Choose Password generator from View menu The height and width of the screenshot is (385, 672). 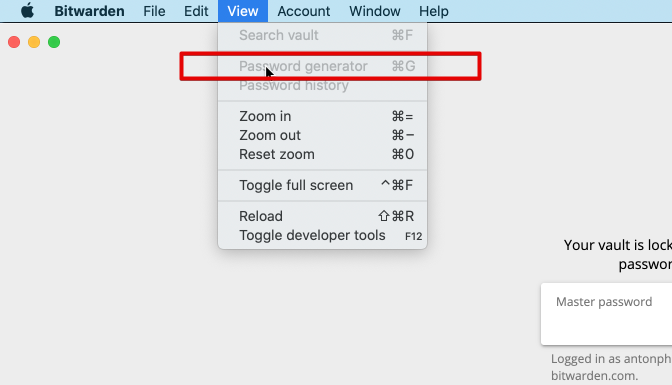pos(322,66)
